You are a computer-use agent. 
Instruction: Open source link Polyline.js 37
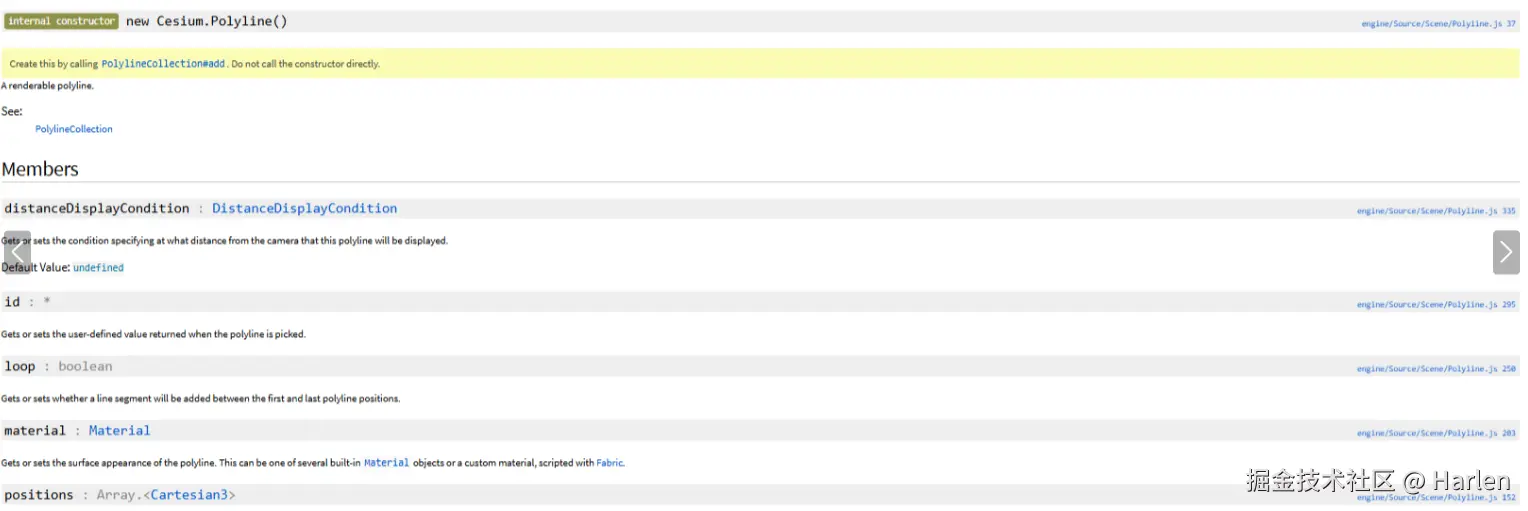pos(1438,23)
